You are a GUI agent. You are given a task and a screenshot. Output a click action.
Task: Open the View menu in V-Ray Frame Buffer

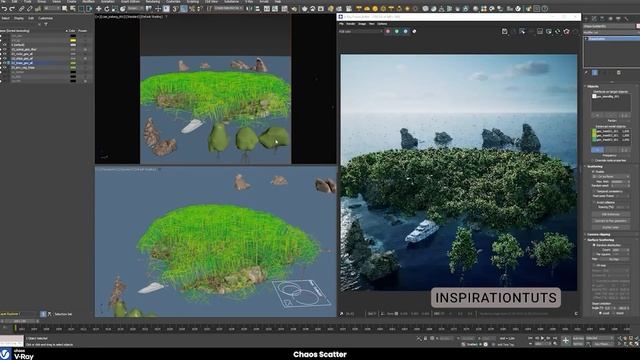371,24
